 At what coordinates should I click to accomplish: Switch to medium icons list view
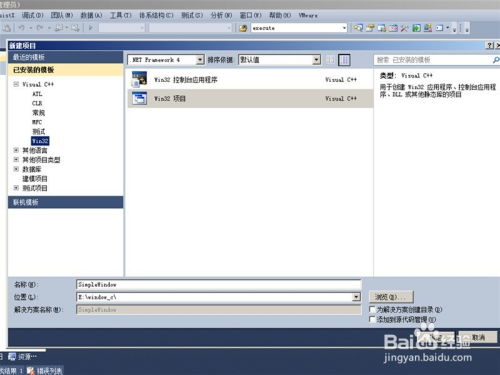pyautogui.click(x=344, y=60)
